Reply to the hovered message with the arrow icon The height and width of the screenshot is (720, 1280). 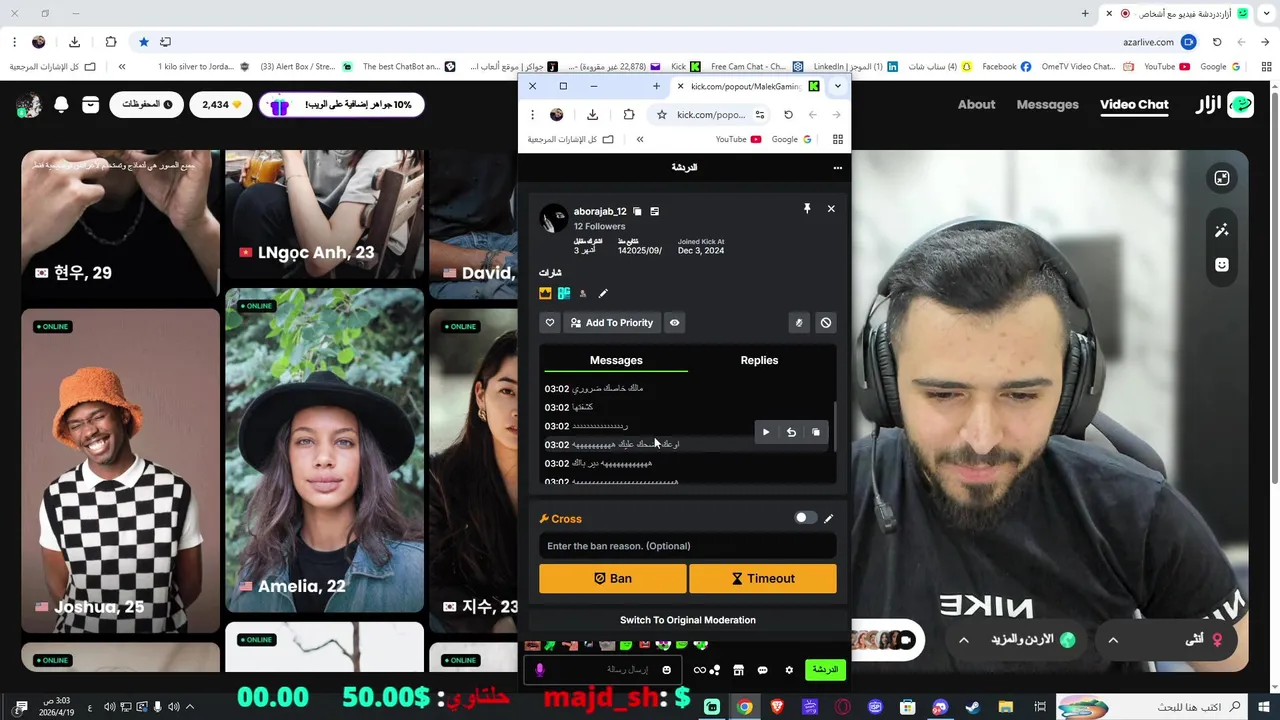[791, 433]
